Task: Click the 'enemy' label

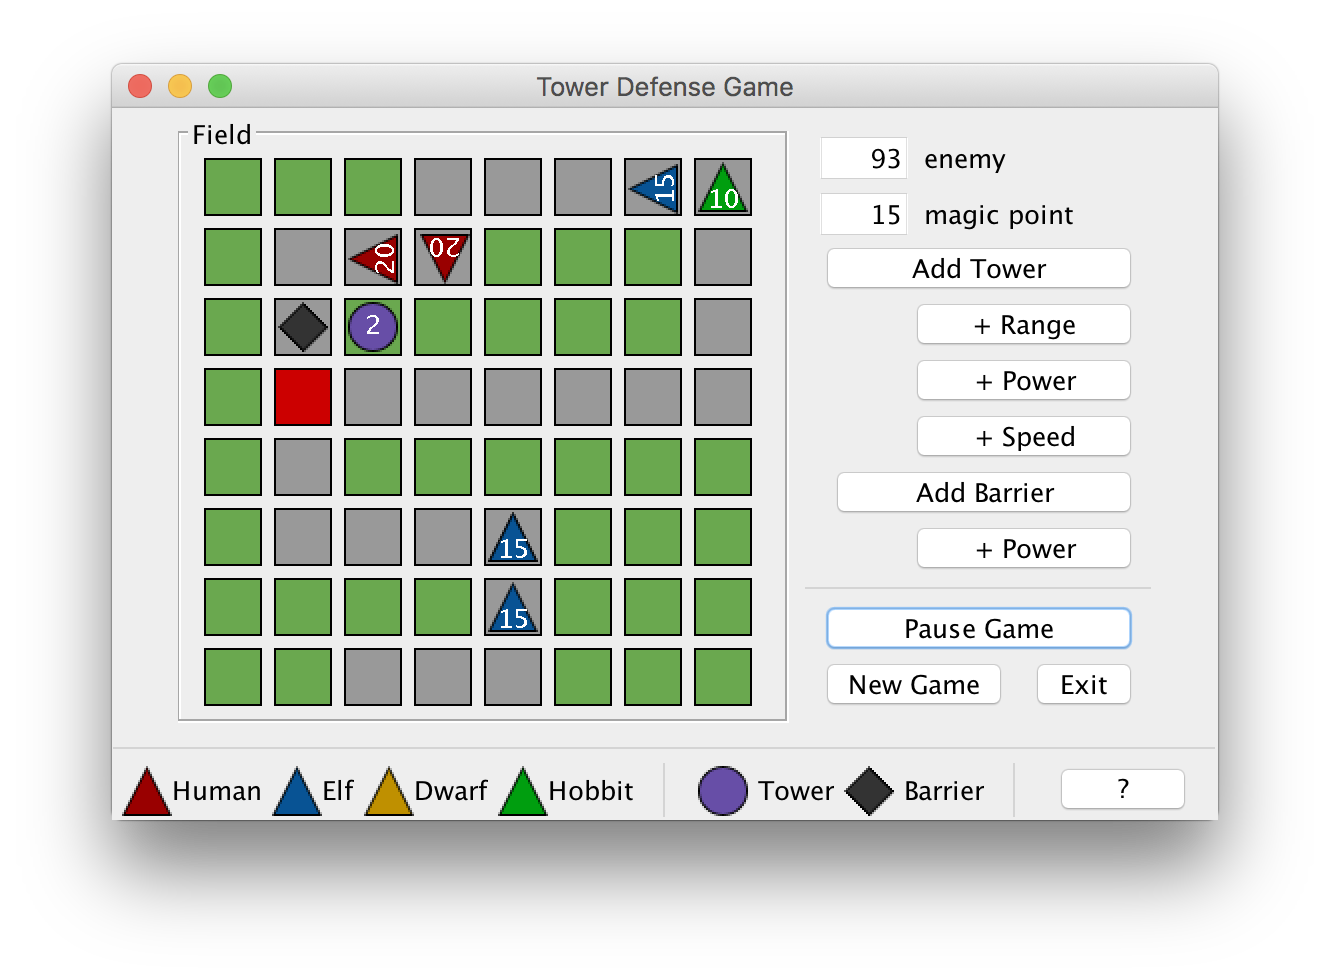Action: coord(964,159)
